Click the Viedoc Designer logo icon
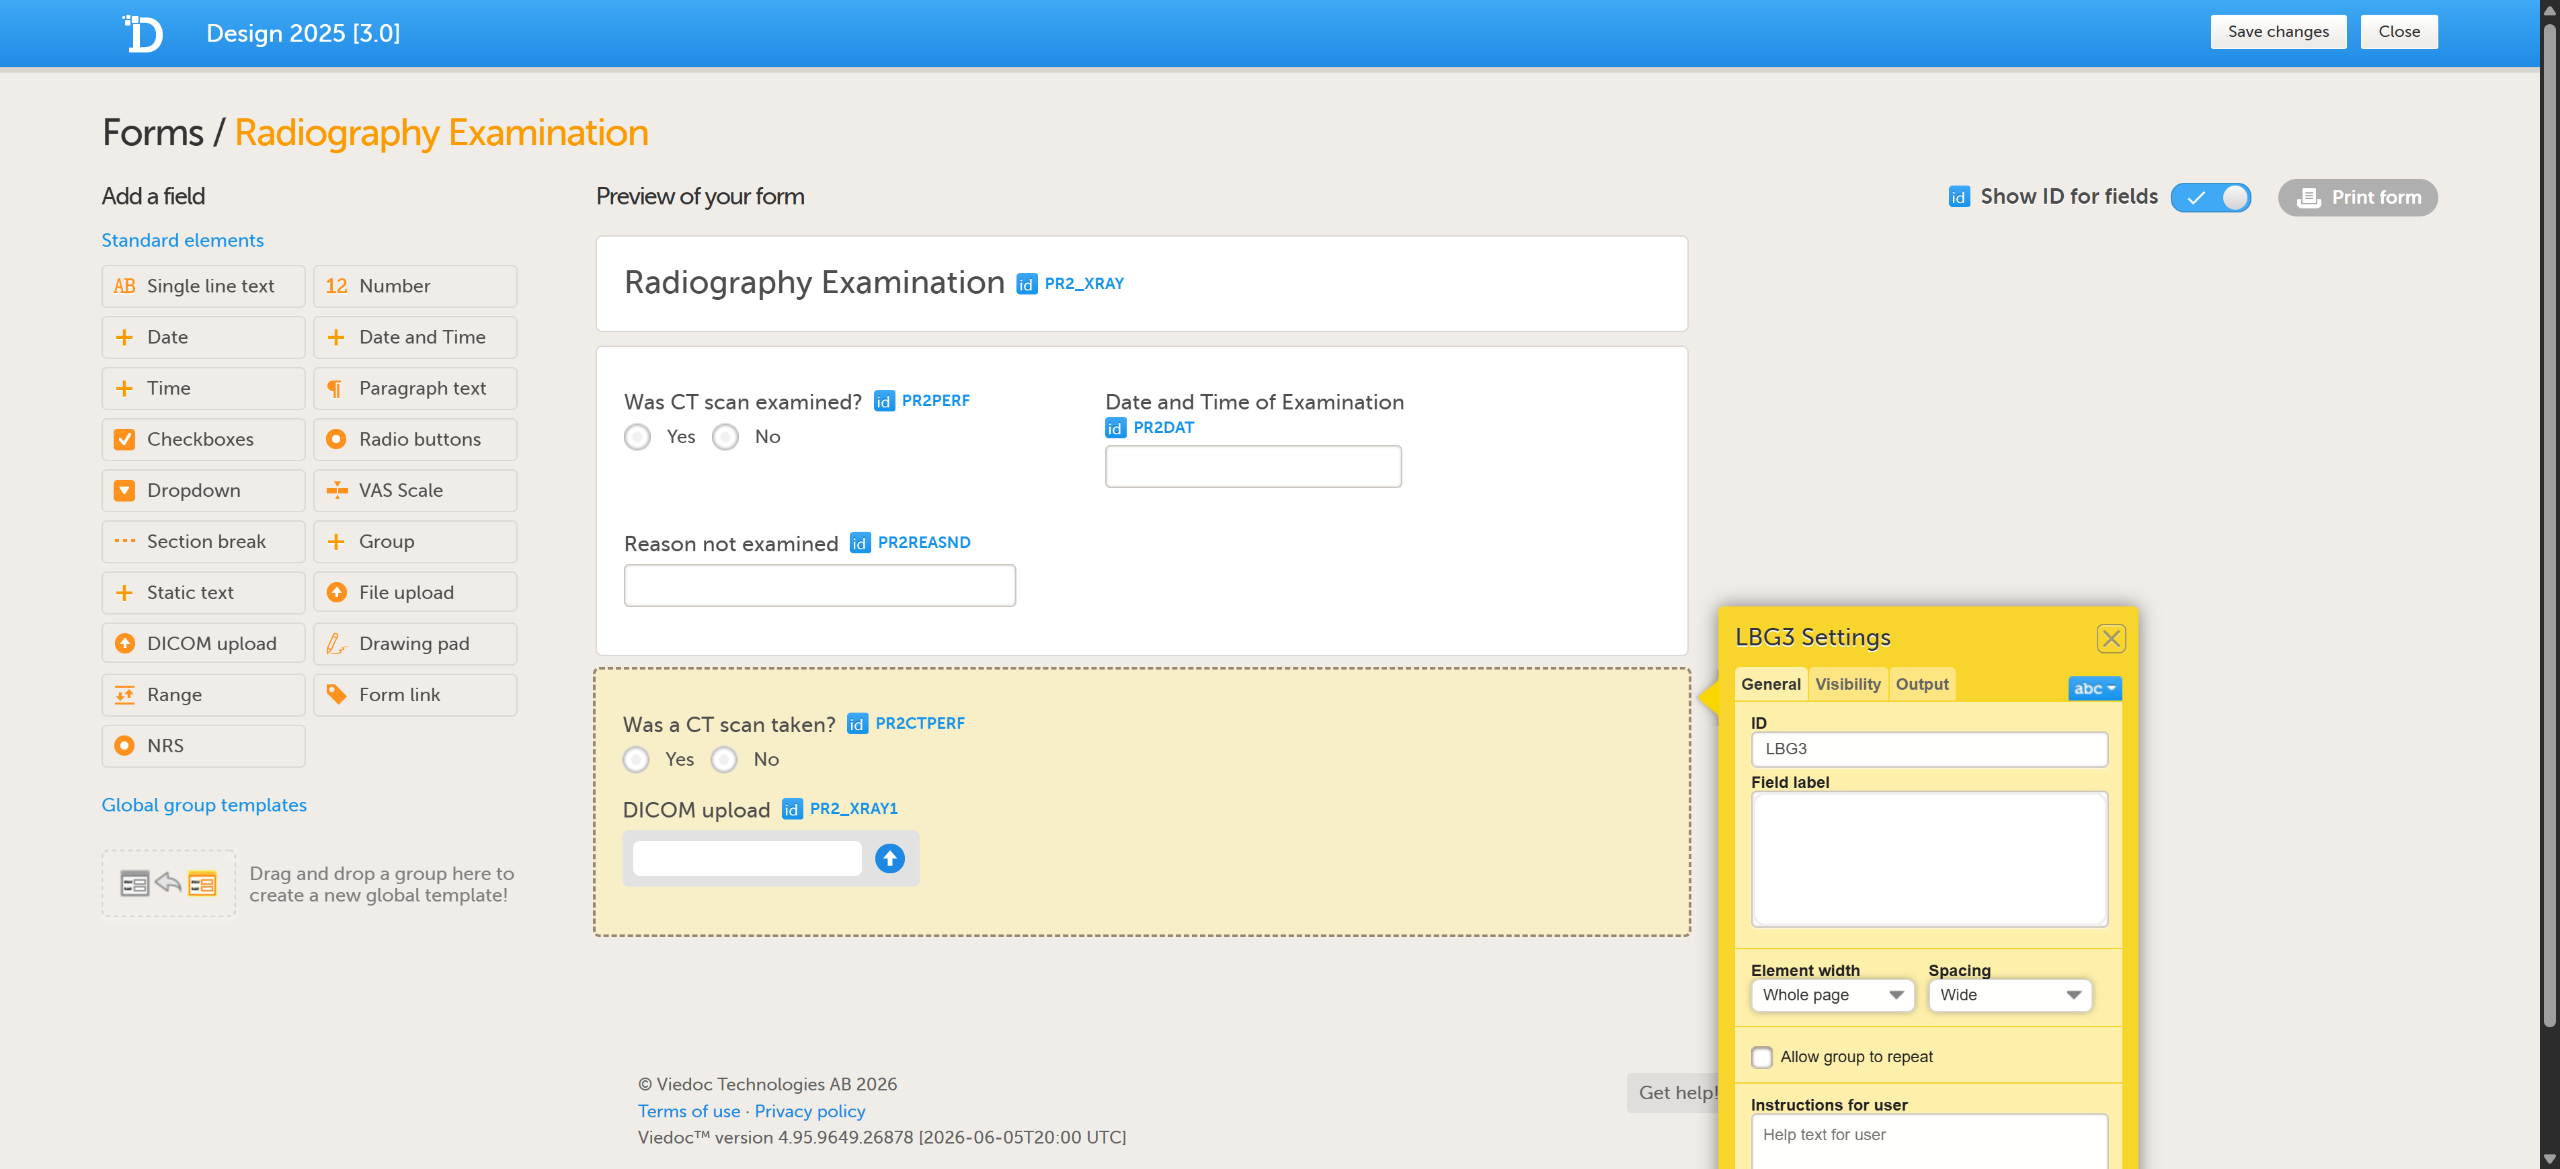The width and height of the screenshot is (2560, 1169). (x=143, y=33)
